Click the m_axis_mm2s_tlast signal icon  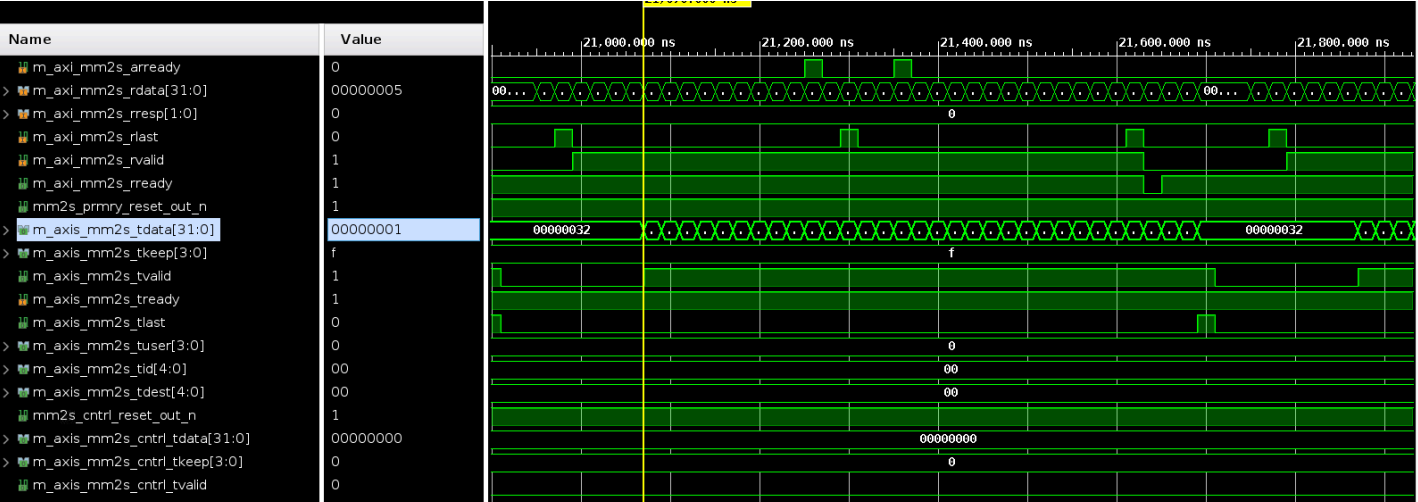[x=23, y=323]
